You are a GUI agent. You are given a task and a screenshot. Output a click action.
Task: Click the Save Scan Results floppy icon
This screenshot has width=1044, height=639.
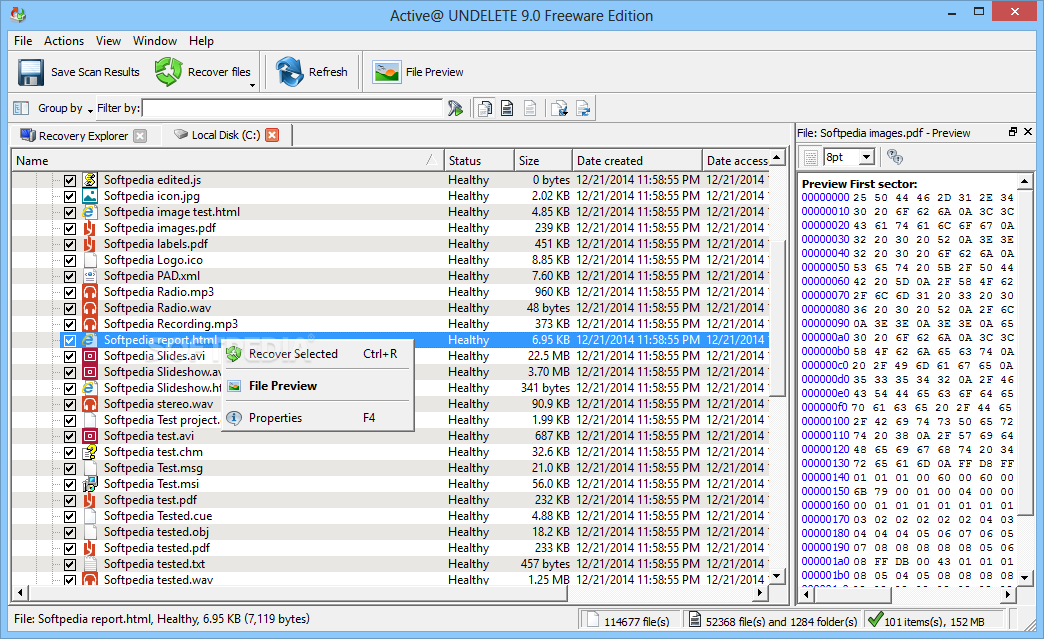point(31,72)
